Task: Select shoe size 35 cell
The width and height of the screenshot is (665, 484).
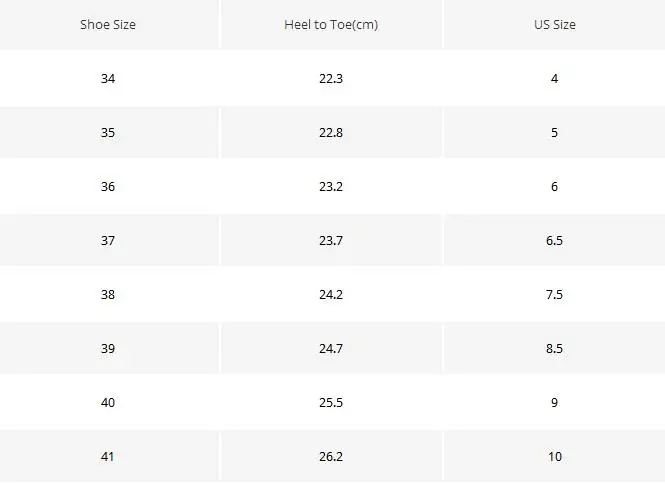Action: [108, 132]
